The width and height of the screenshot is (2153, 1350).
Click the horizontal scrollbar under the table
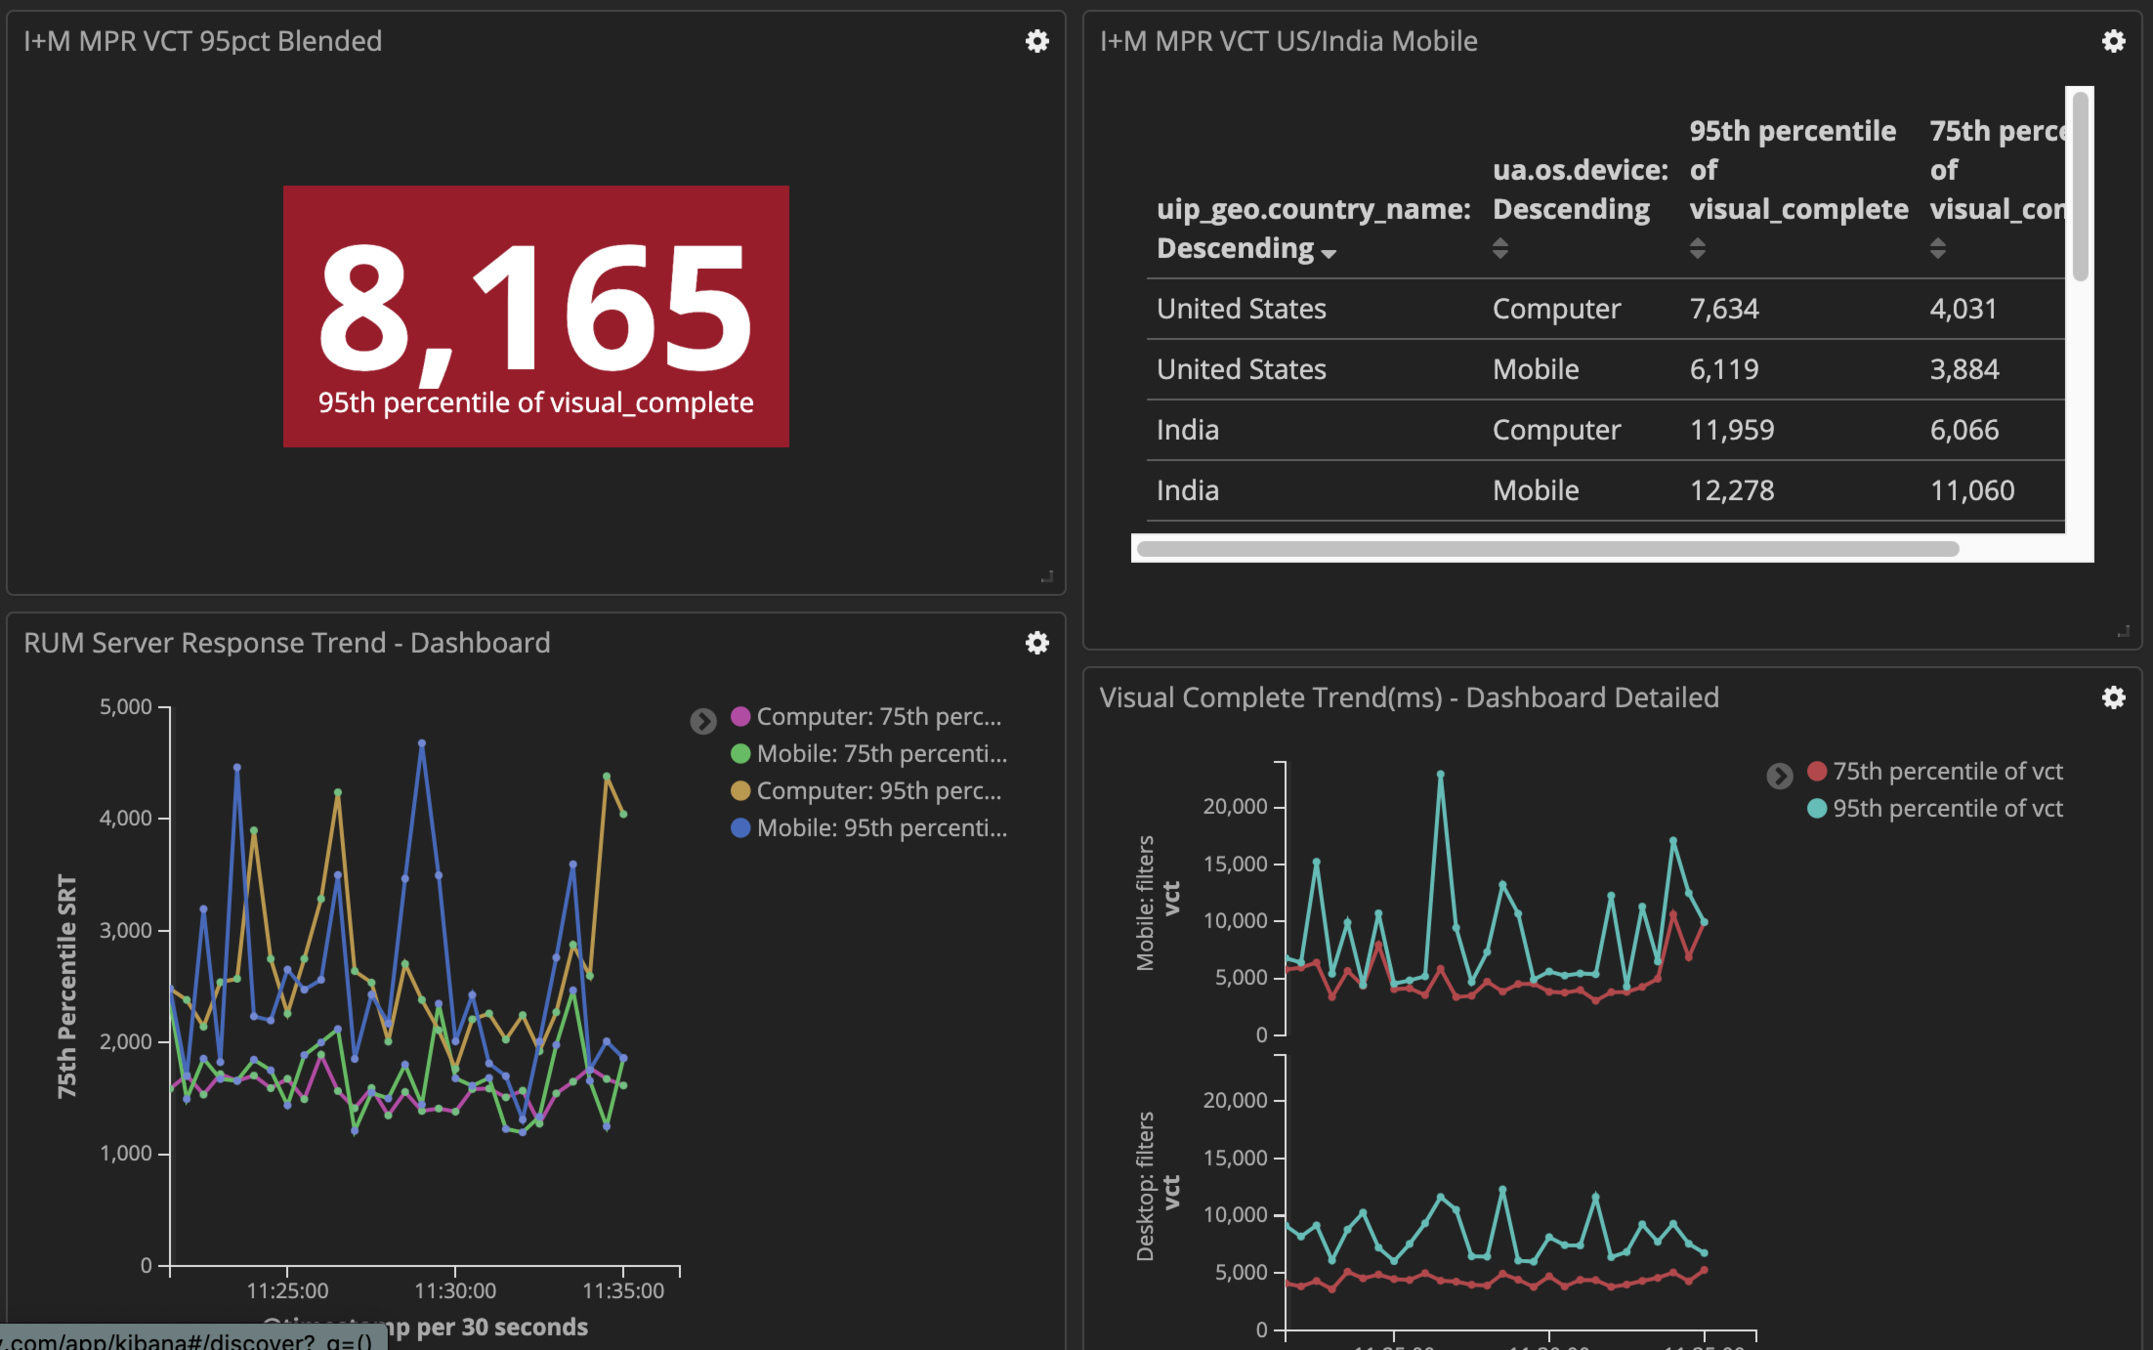[x=1547, y=548]
